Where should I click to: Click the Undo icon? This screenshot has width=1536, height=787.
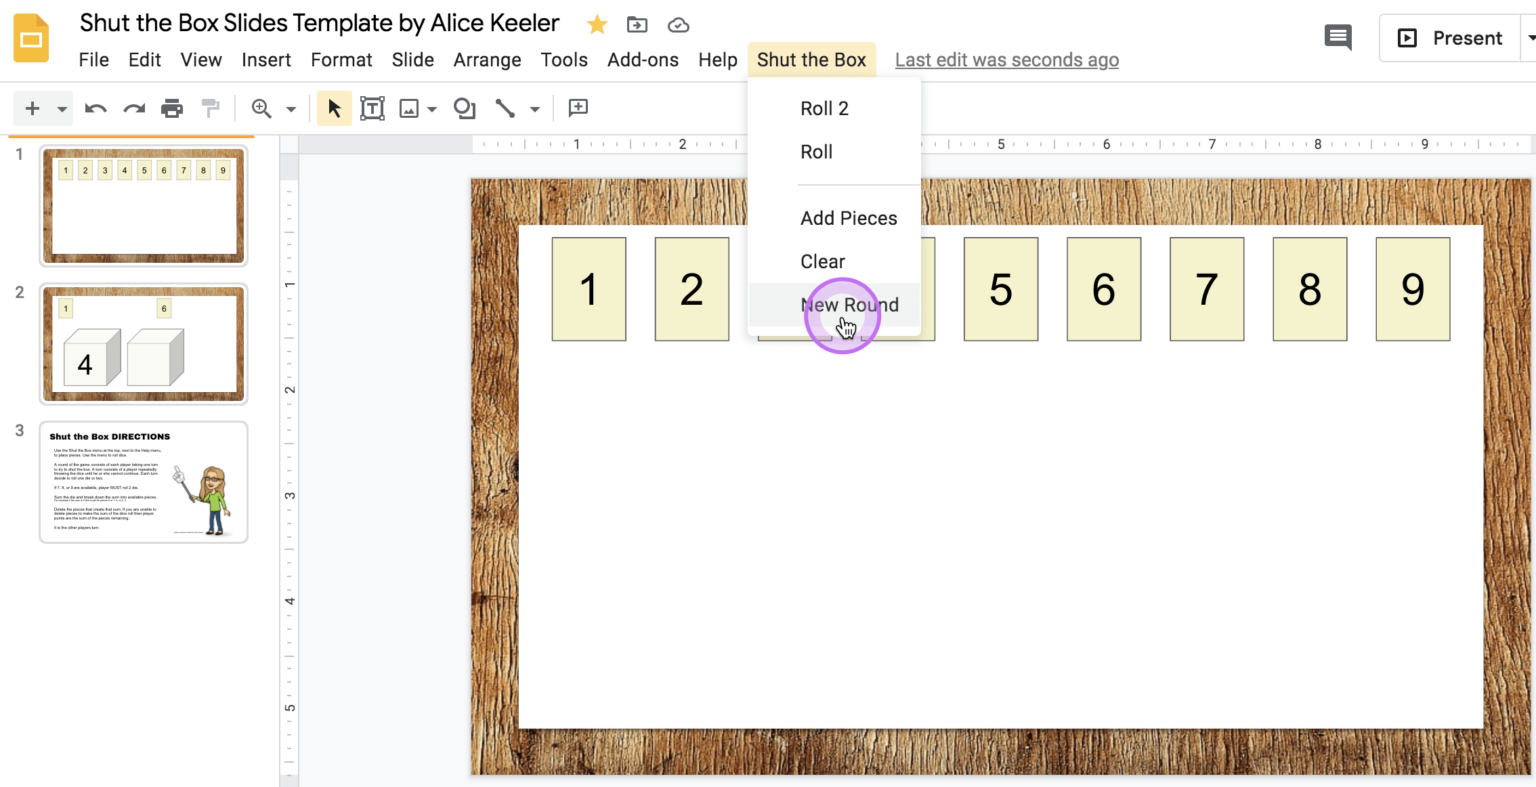click(x=95, y=108)
